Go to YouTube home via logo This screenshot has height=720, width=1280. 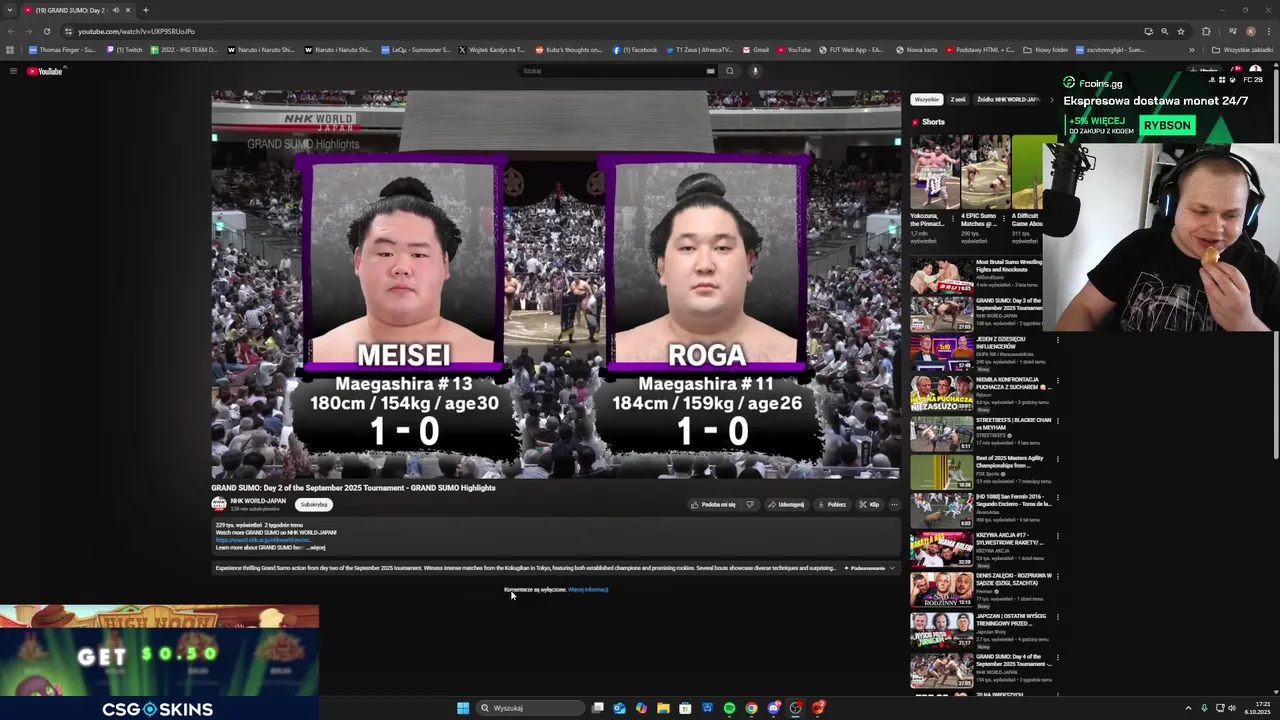(x=45, y=71)
